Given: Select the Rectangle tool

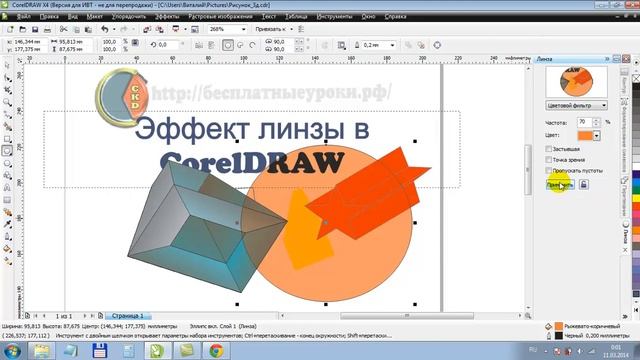Looking at the screenshot, I should click(7, 139).
